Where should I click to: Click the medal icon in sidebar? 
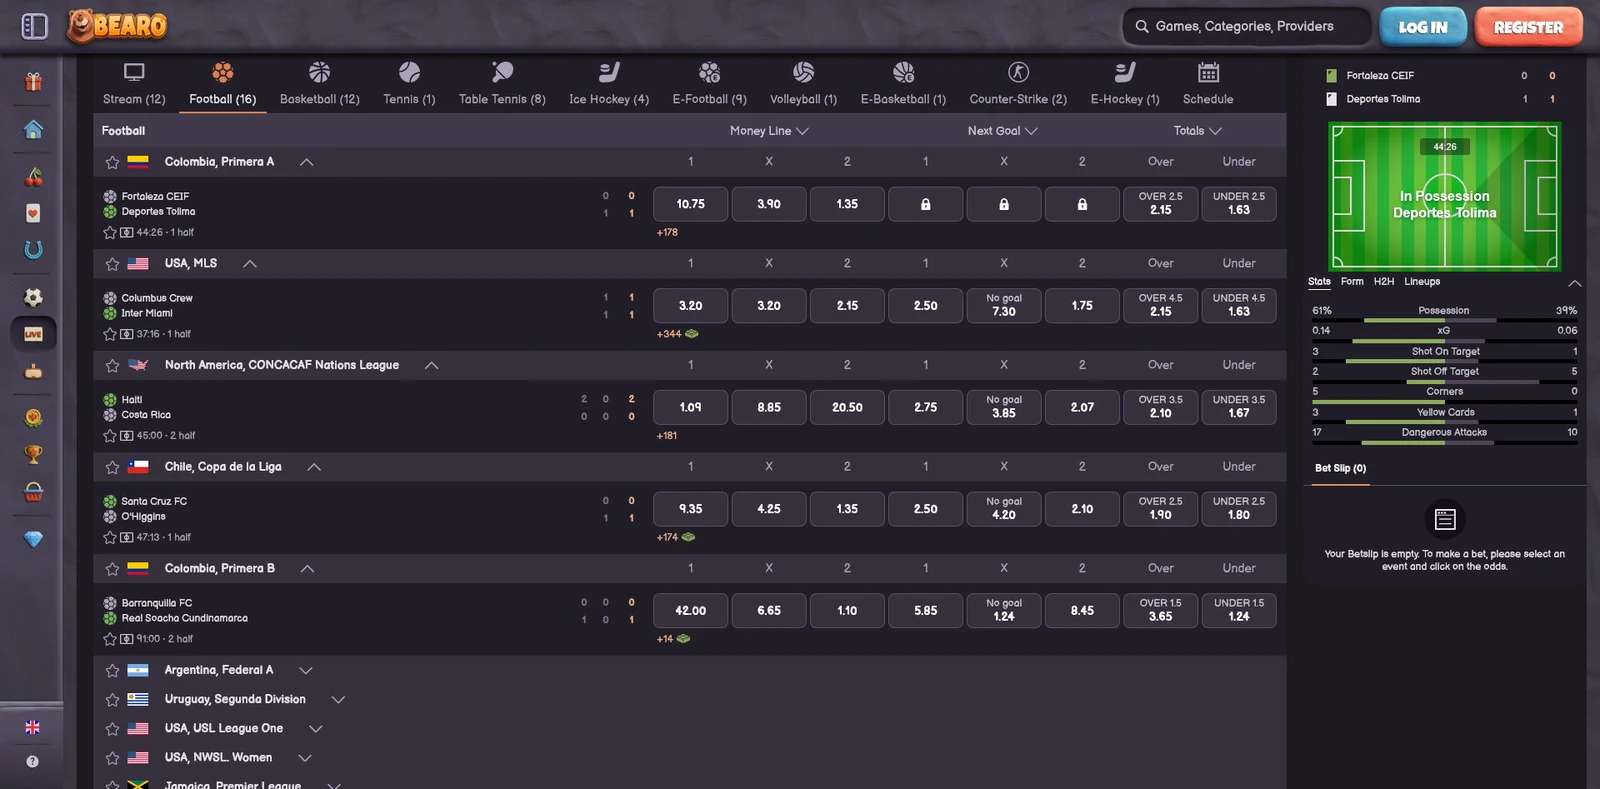pos(33,418)
